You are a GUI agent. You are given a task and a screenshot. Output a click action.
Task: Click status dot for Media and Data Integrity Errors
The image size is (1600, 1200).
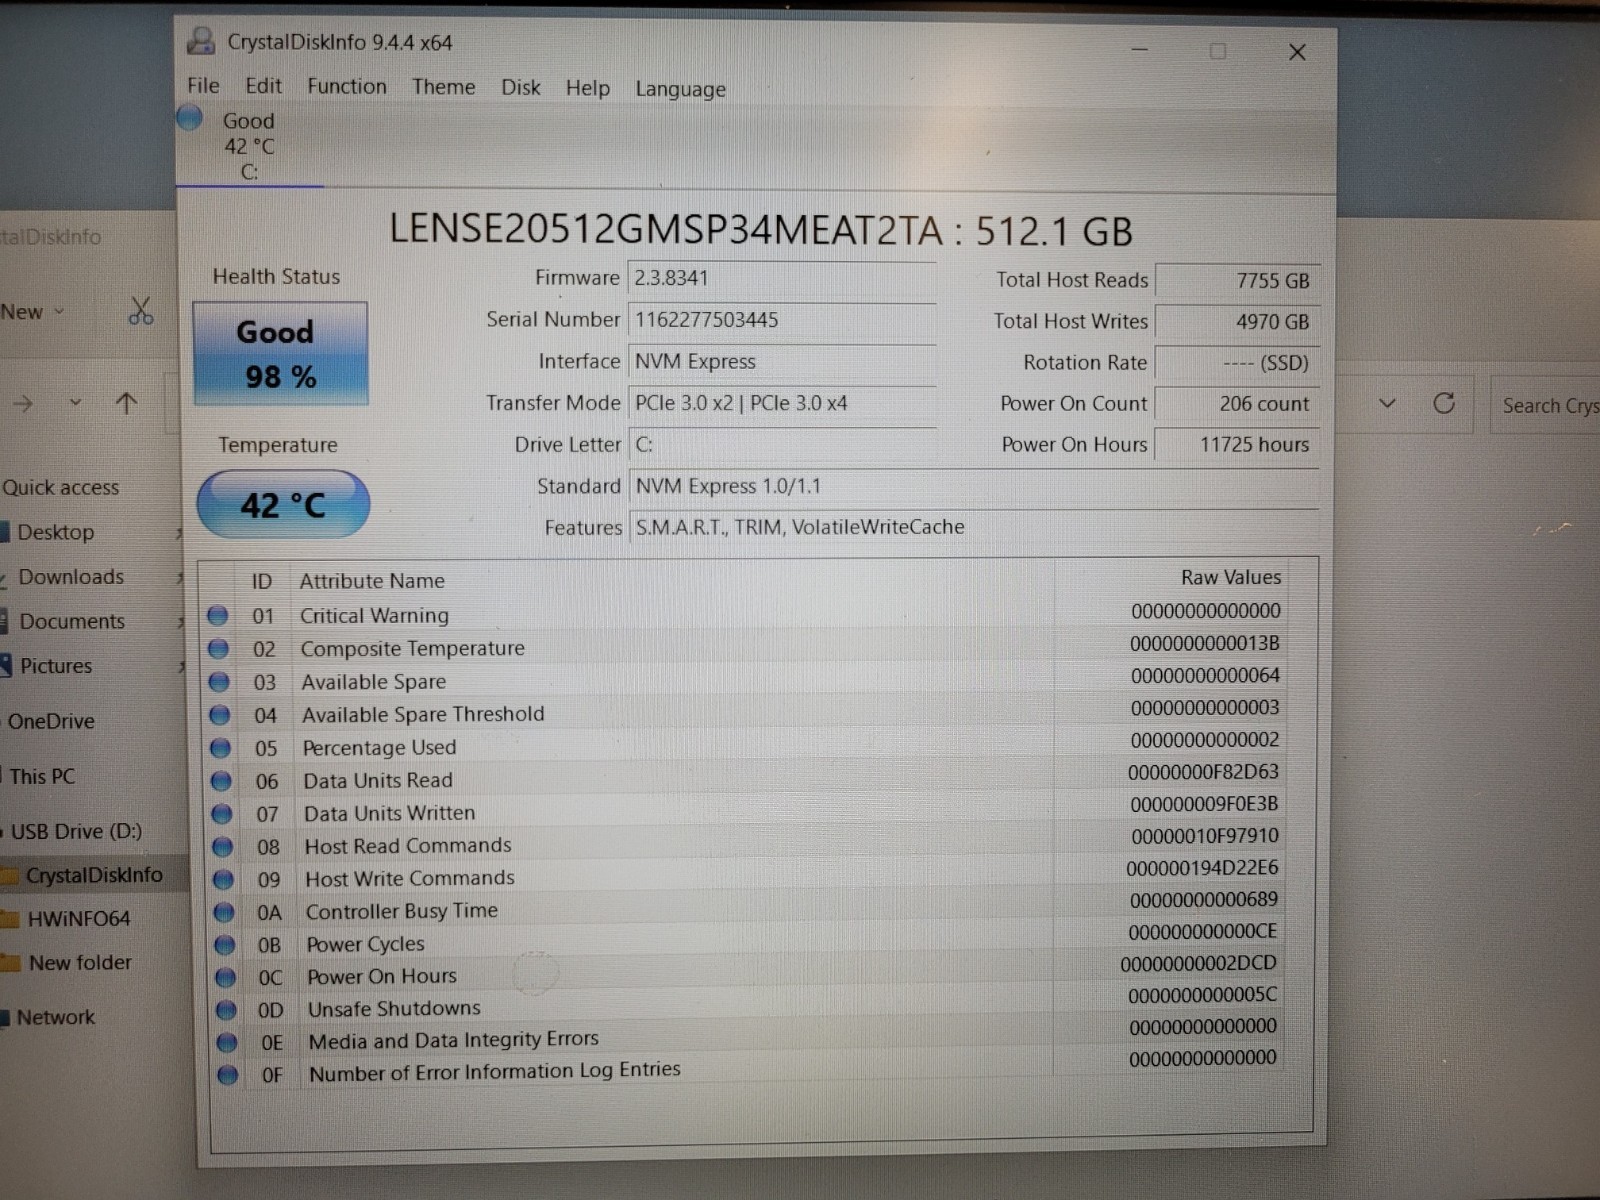click(x=227, y=1043)
